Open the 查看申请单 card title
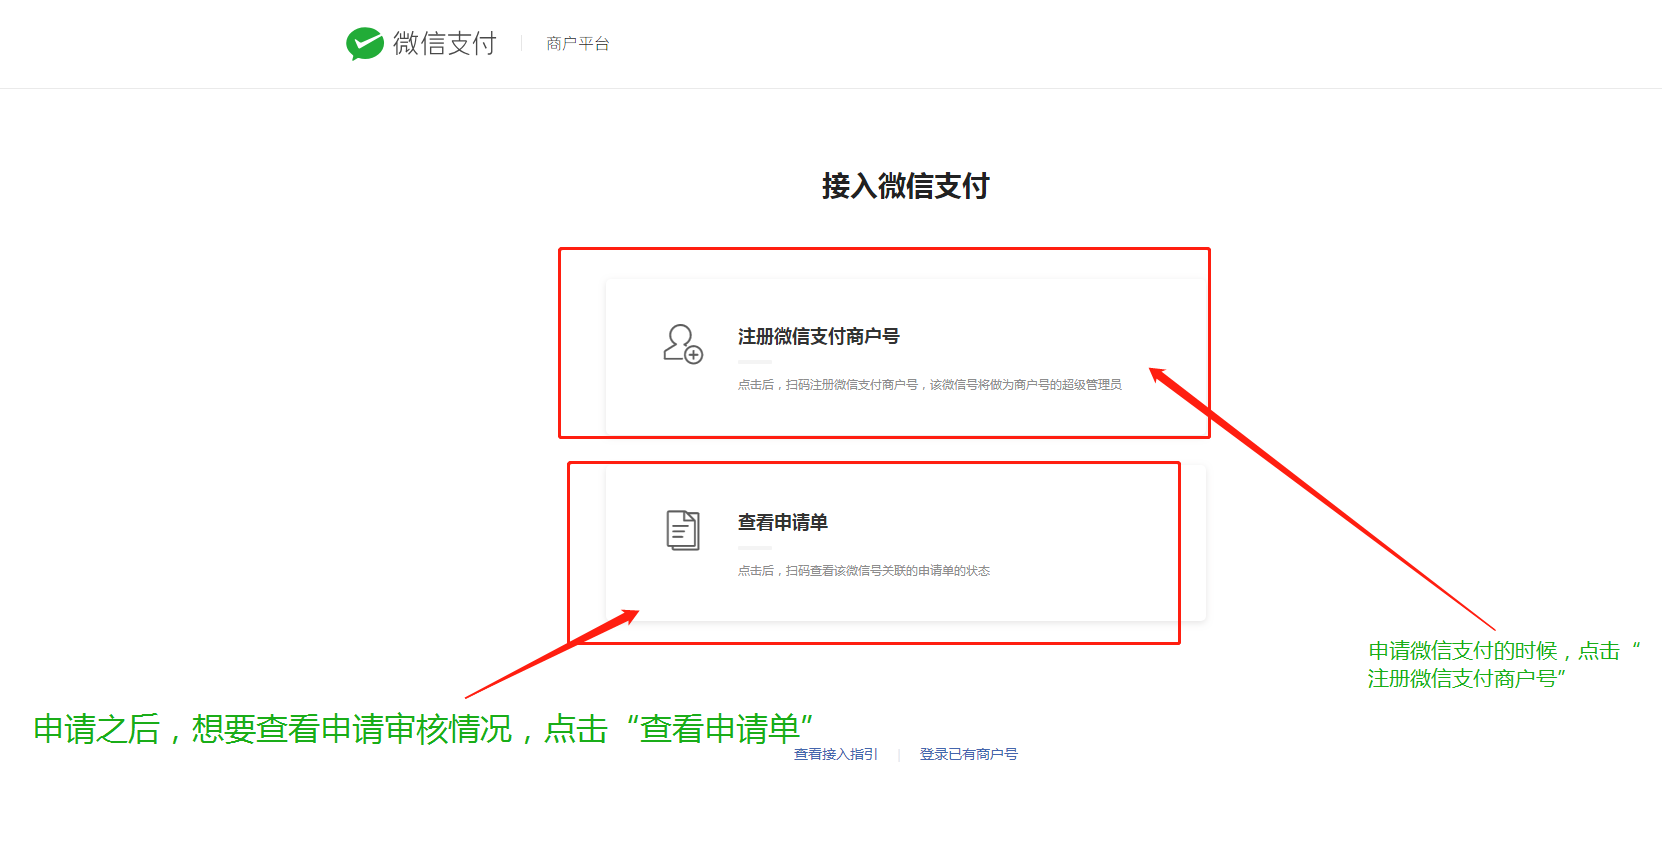 pyautogui.click(x=782, y=523)
